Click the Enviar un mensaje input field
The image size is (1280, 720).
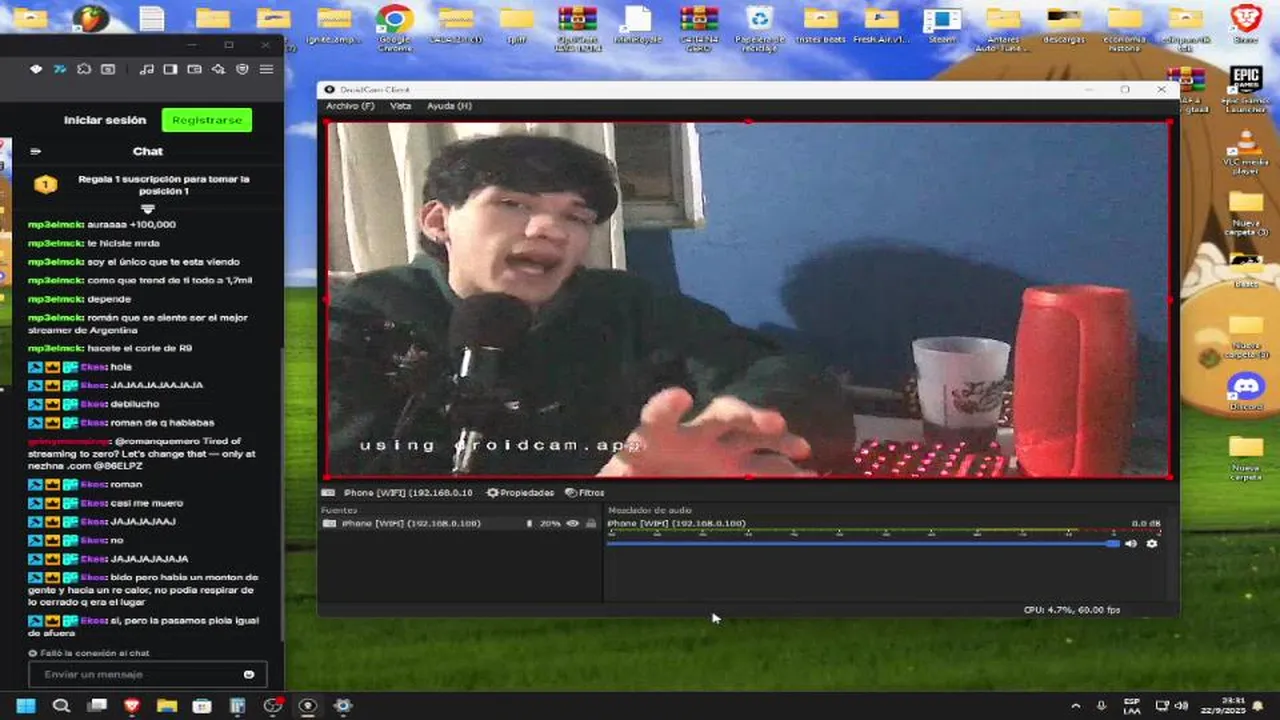[148, 674]
